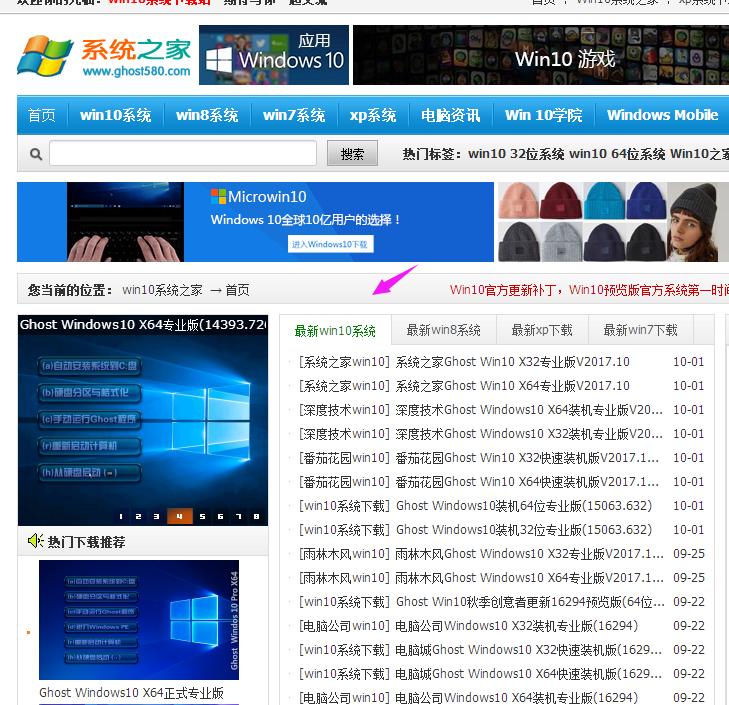Image resolution: width=729 pixels, height=705 pixels.
Task: Click the 进入Windows10下载 banner button
Action: point(329,244)
